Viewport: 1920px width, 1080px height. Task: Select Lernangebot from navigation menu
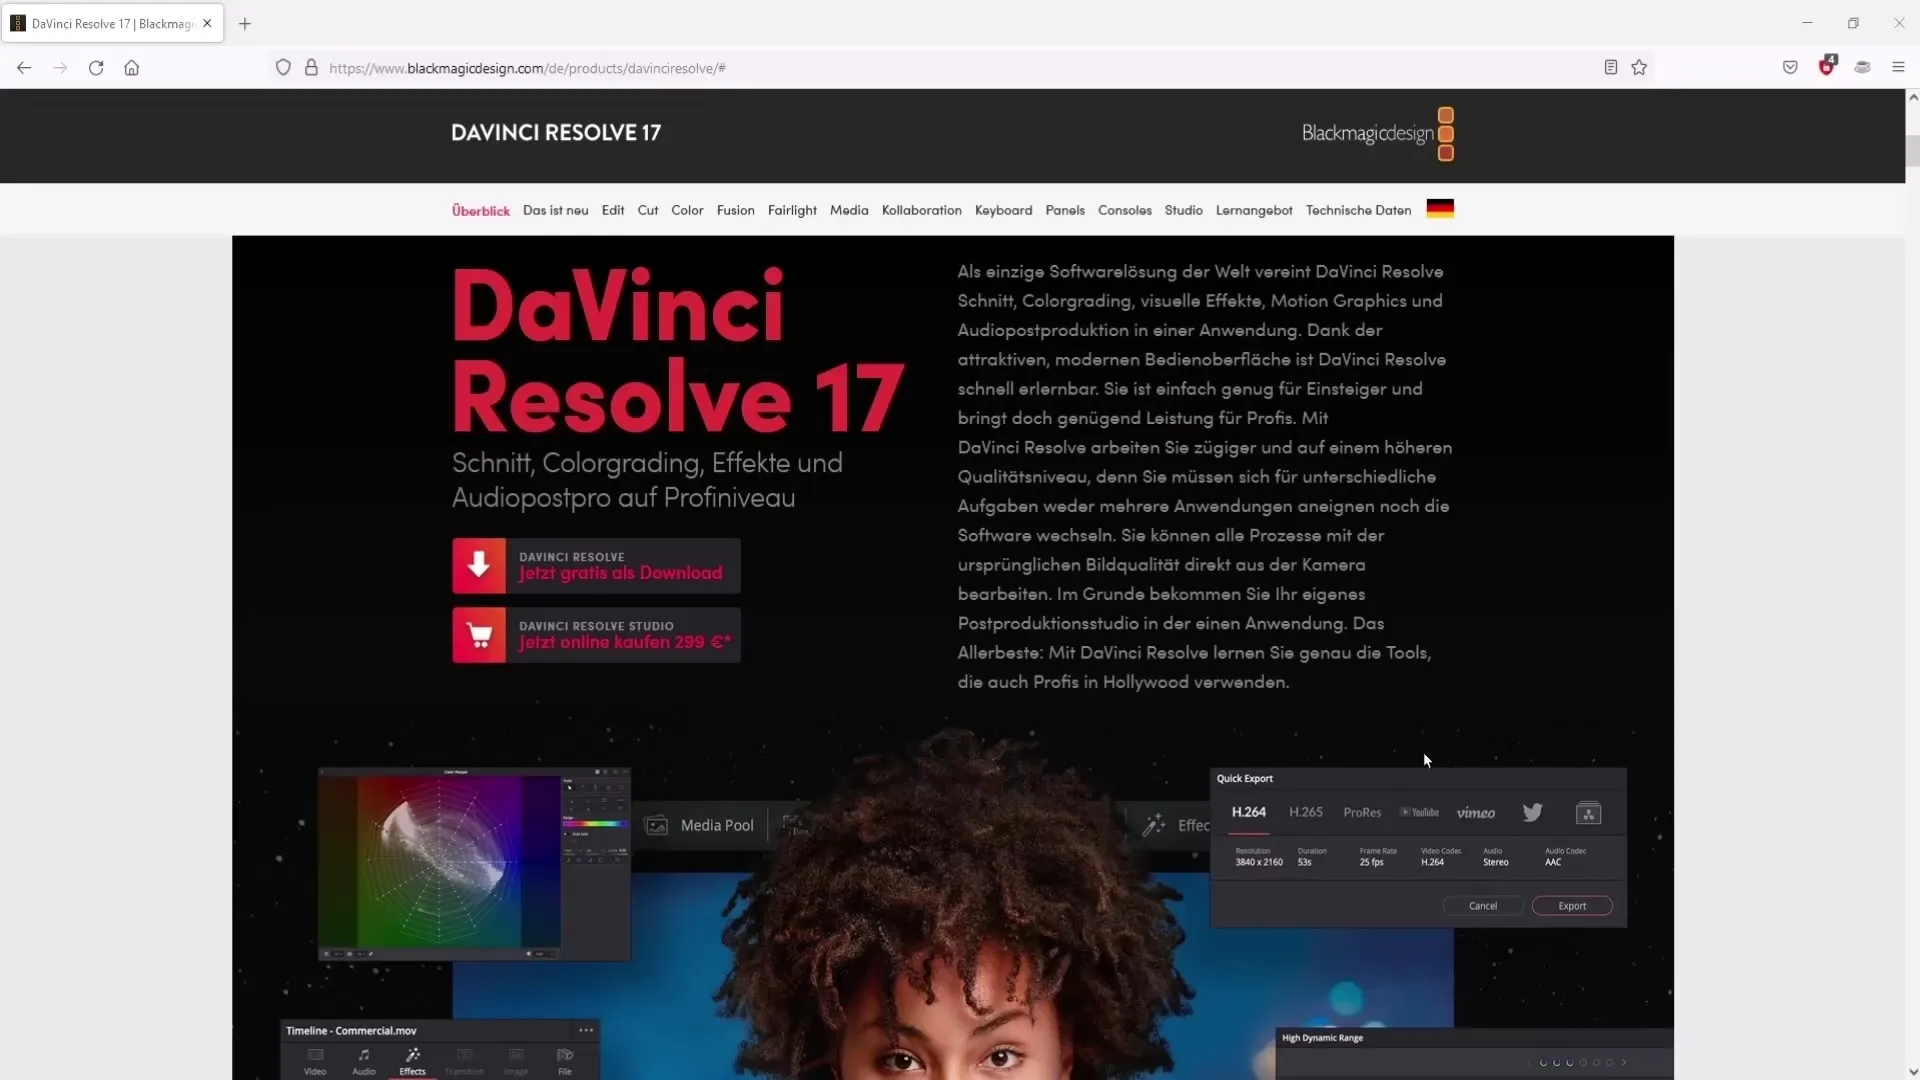pyautogui.click(x=1254, y=210)
